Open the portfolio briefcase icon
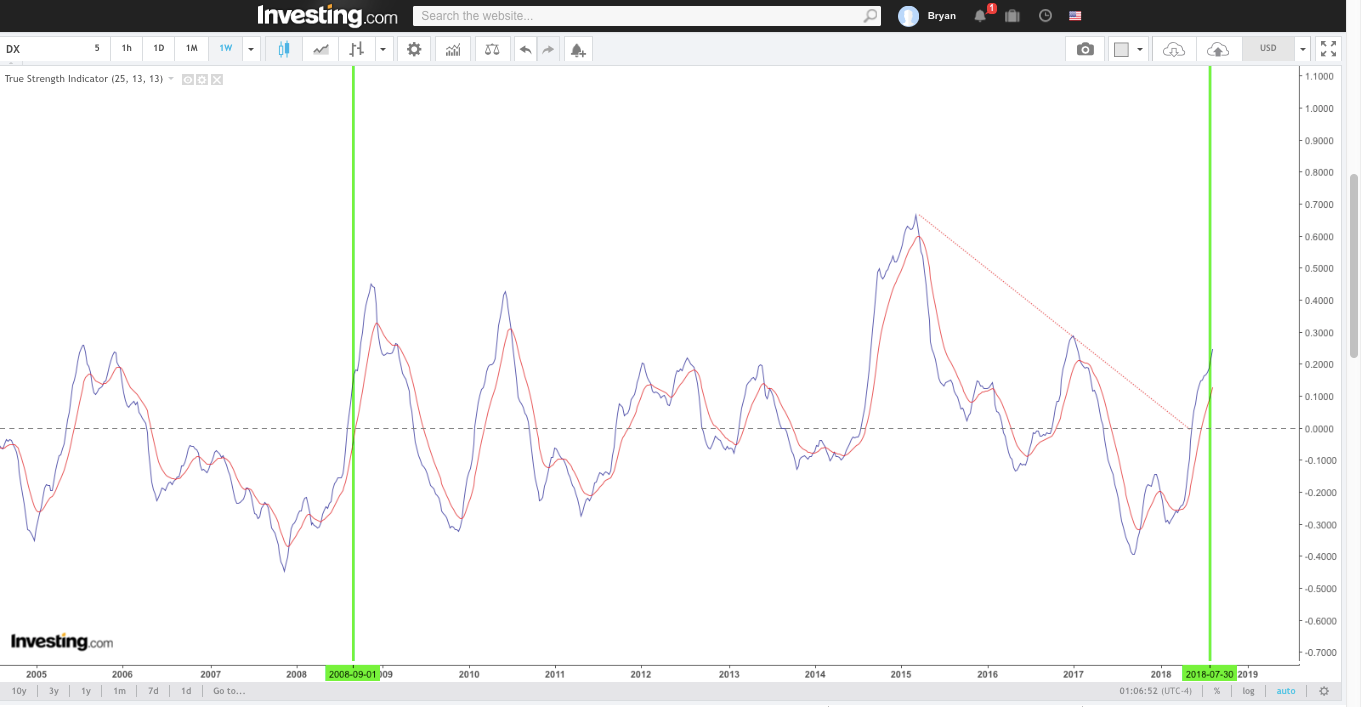Screen dimensions: 1361x707 coord(1012,16)
